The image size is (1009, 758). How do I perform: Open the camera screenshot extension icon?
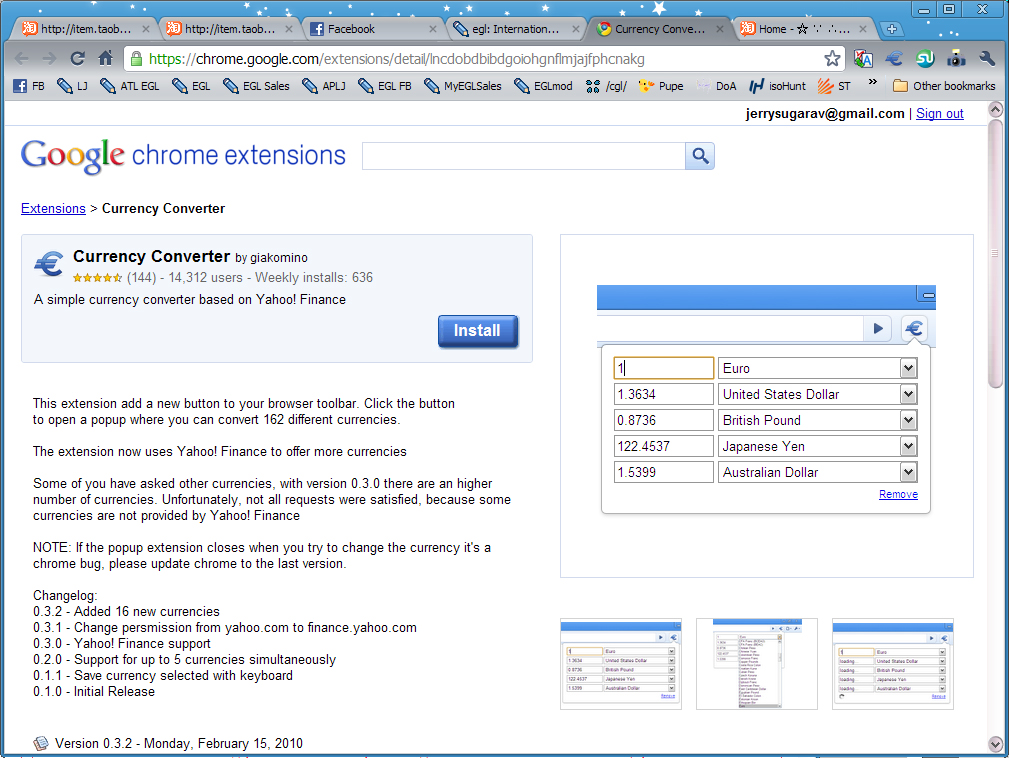click(x=956, y=59)
